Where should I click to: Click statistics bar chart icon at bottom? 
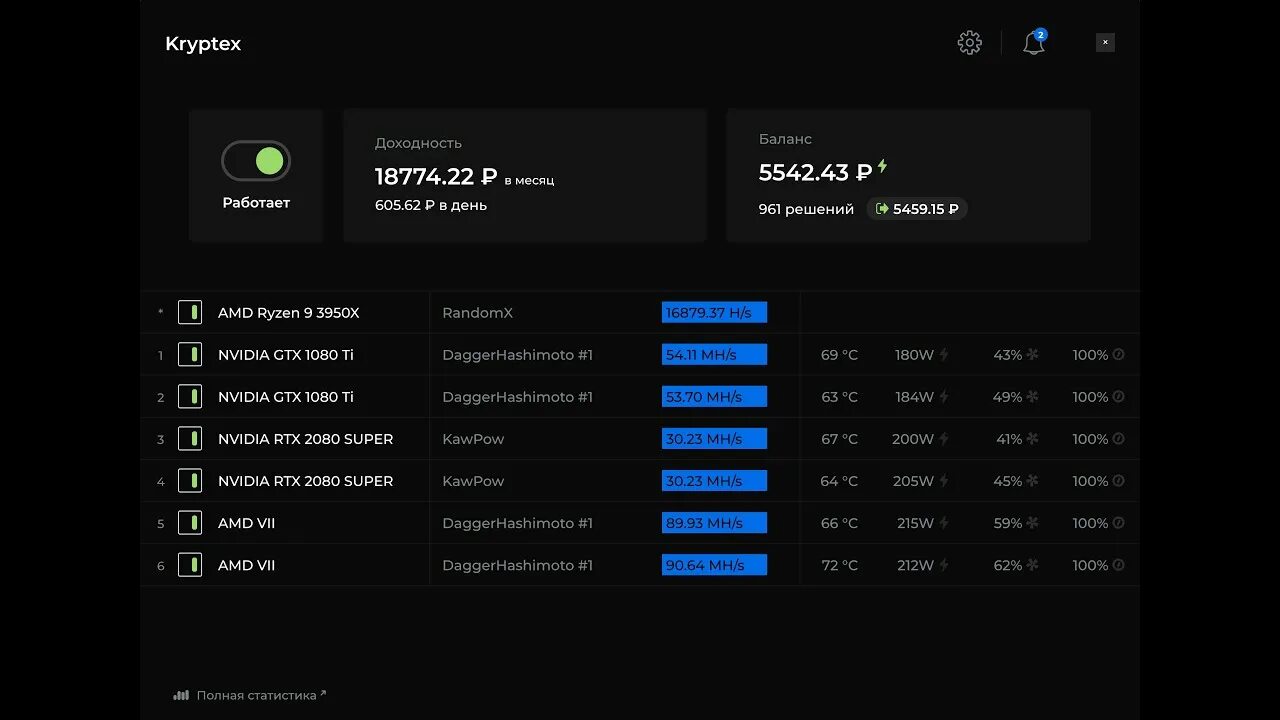[181, 695]
